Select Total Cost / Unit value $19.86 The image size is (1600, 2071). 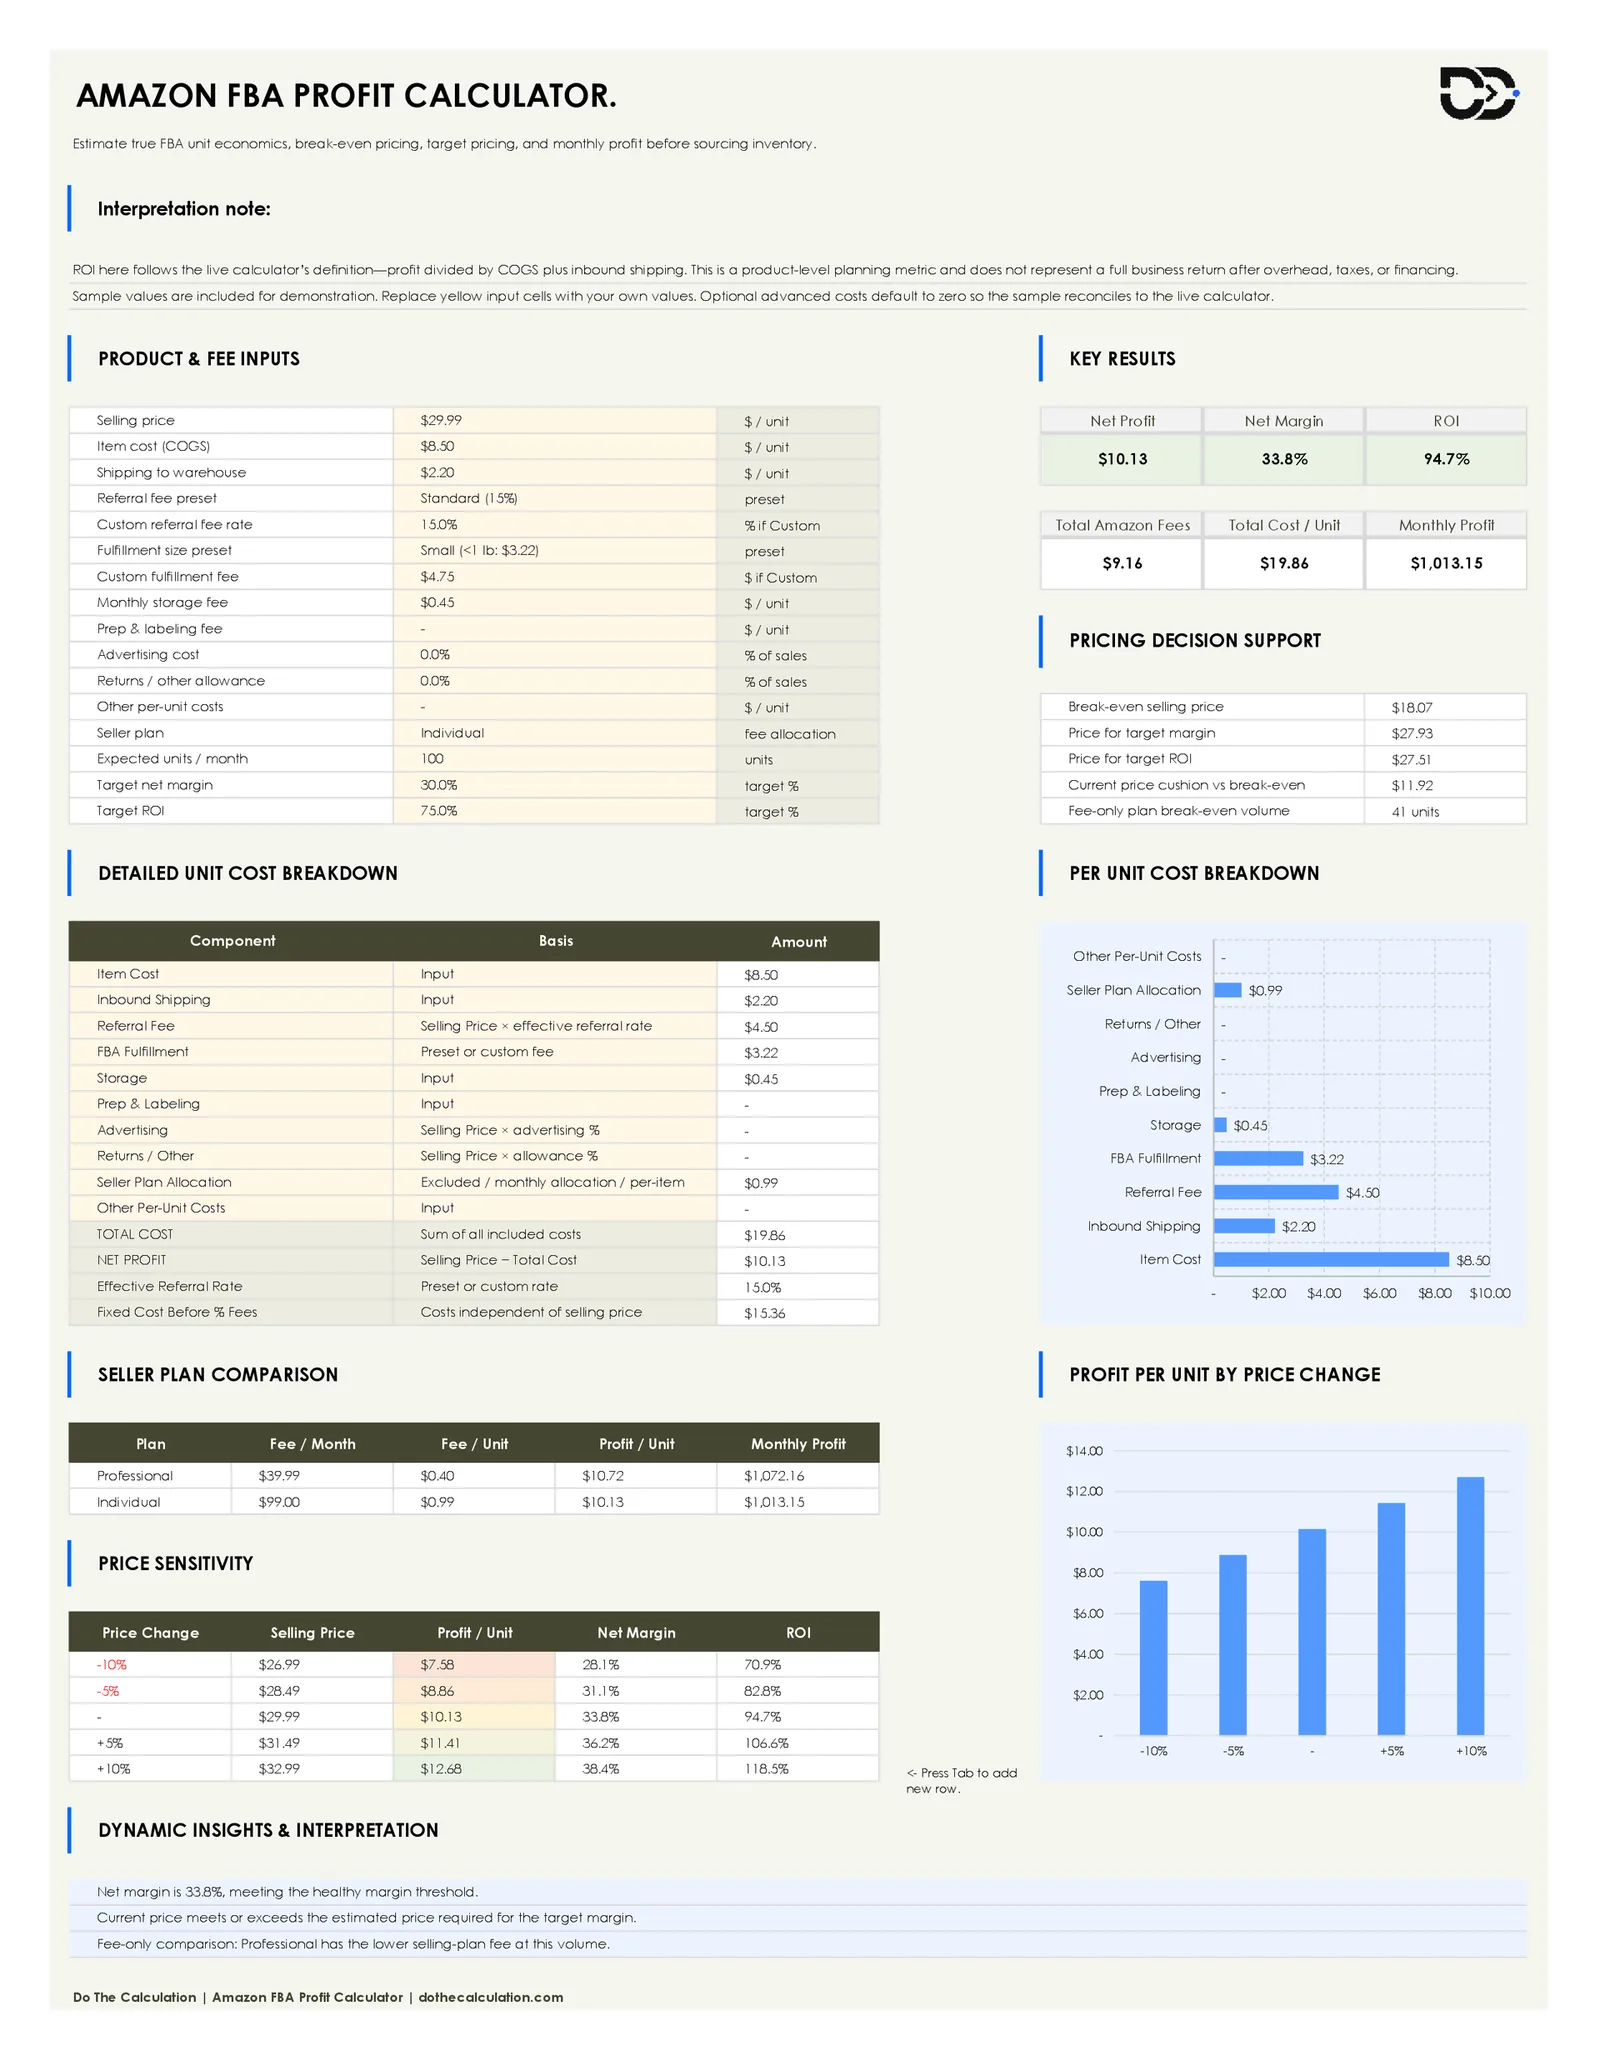click(x=1284, y=563)
